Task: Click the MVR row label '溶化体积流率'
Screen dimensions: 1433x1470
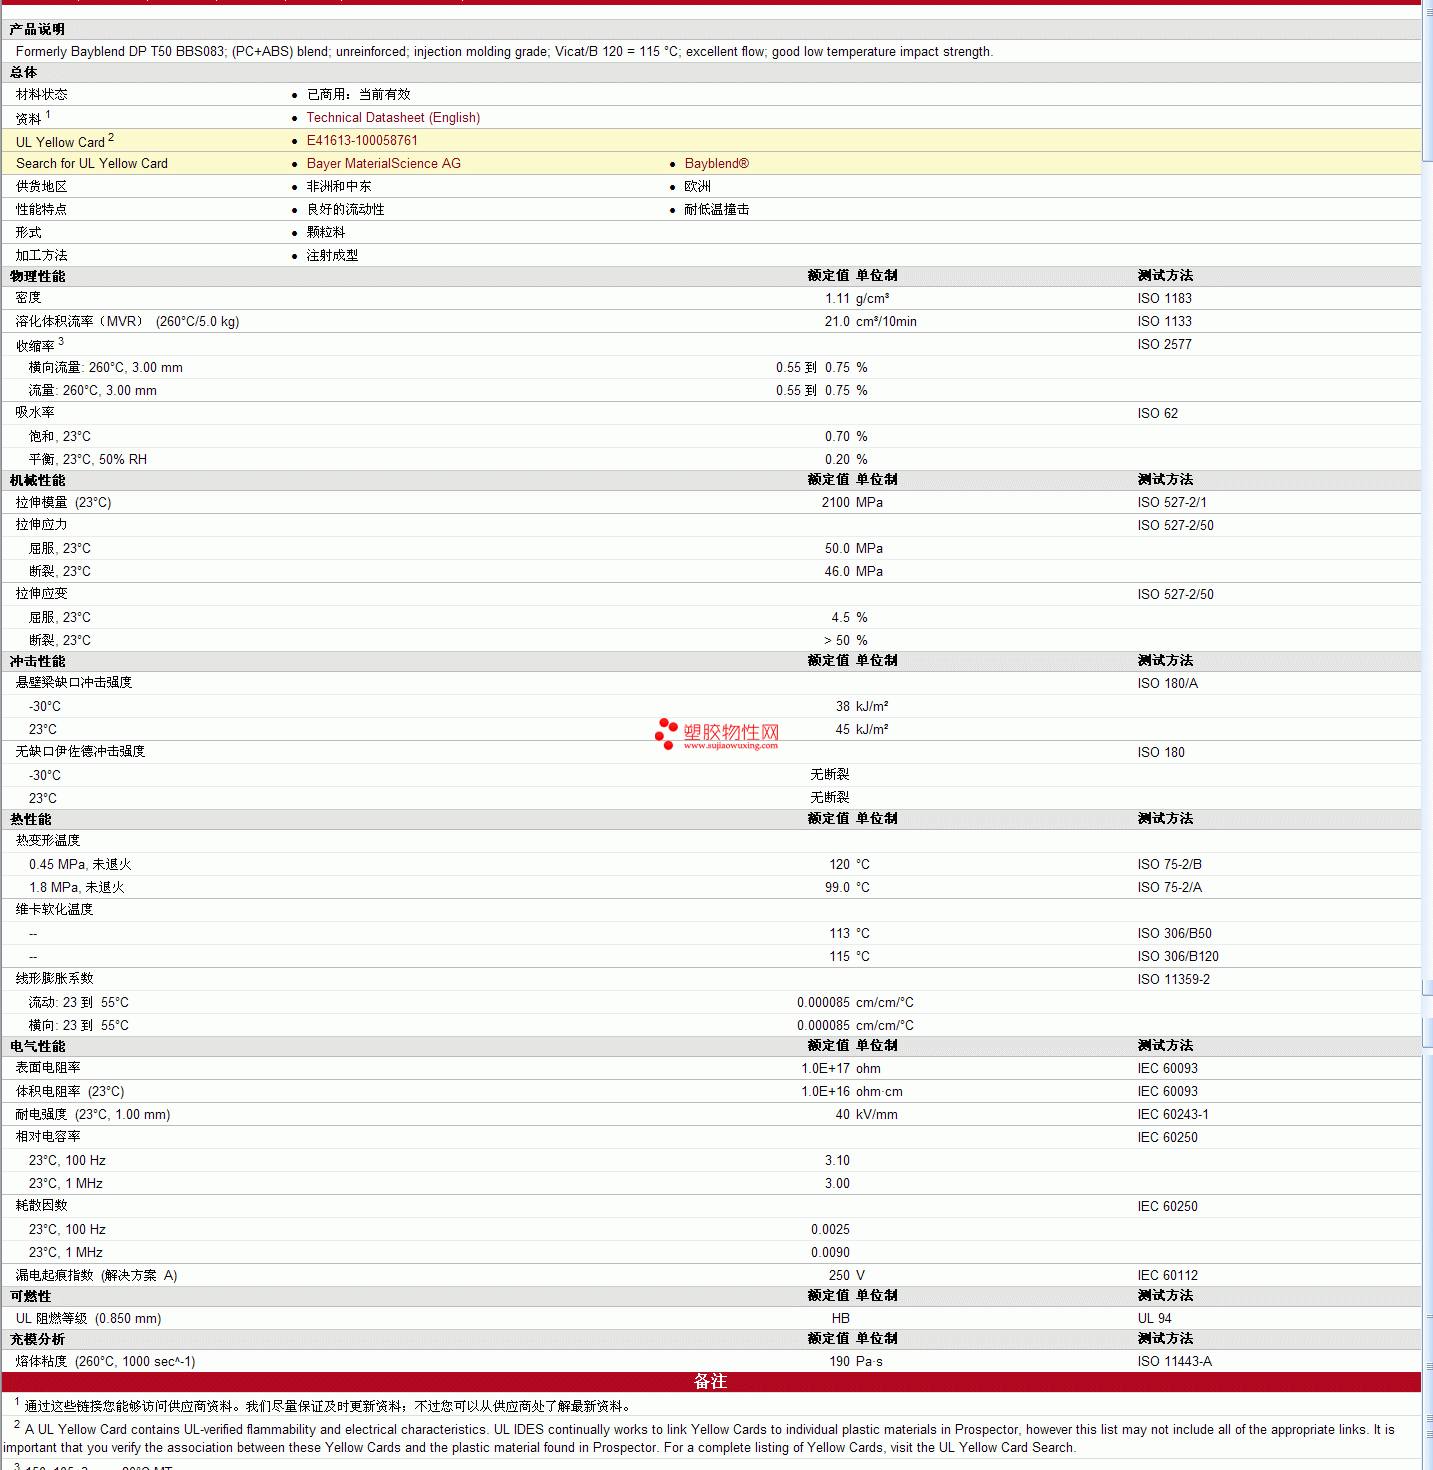Action: 80,322
